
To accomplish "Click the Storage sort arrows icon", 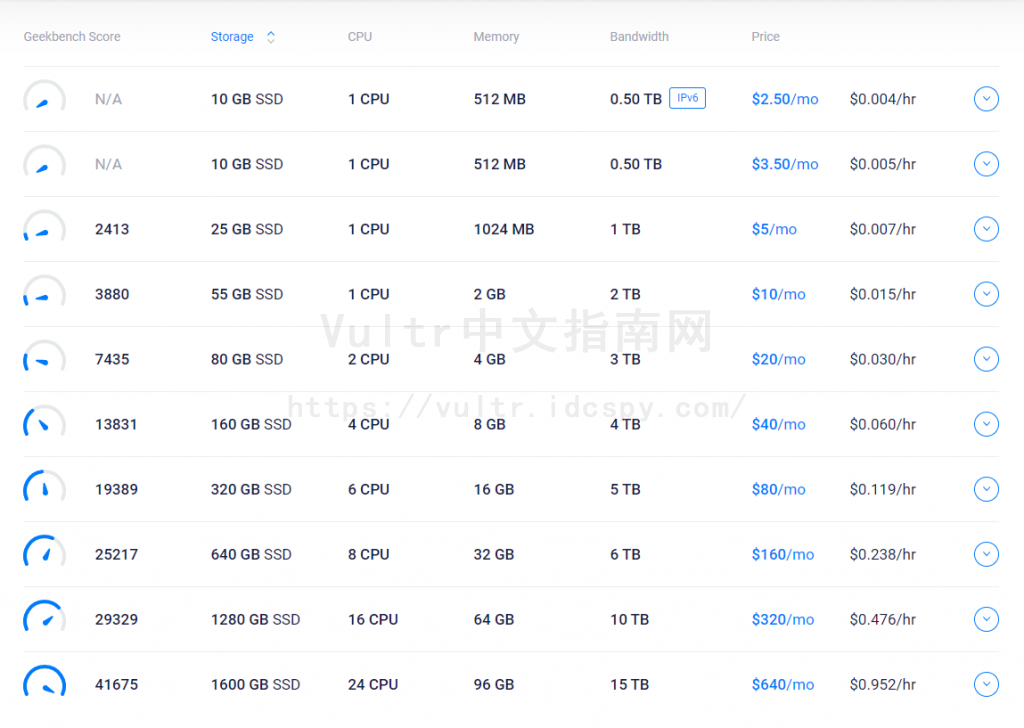I will coord(271,37).
